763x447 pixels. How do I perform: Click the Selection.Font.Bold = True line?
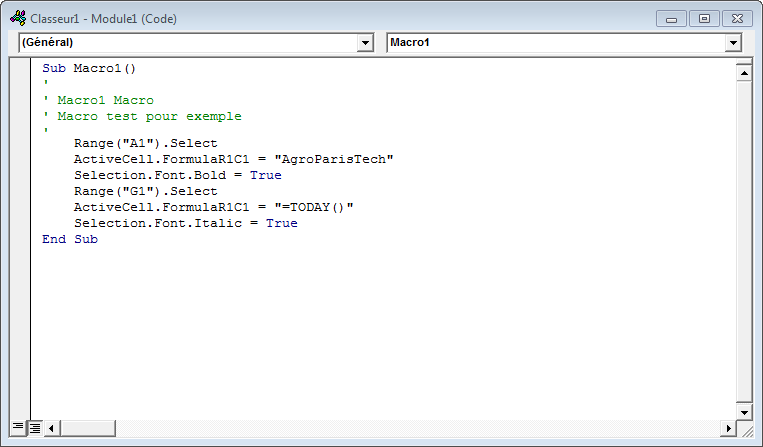click(178, 175)
